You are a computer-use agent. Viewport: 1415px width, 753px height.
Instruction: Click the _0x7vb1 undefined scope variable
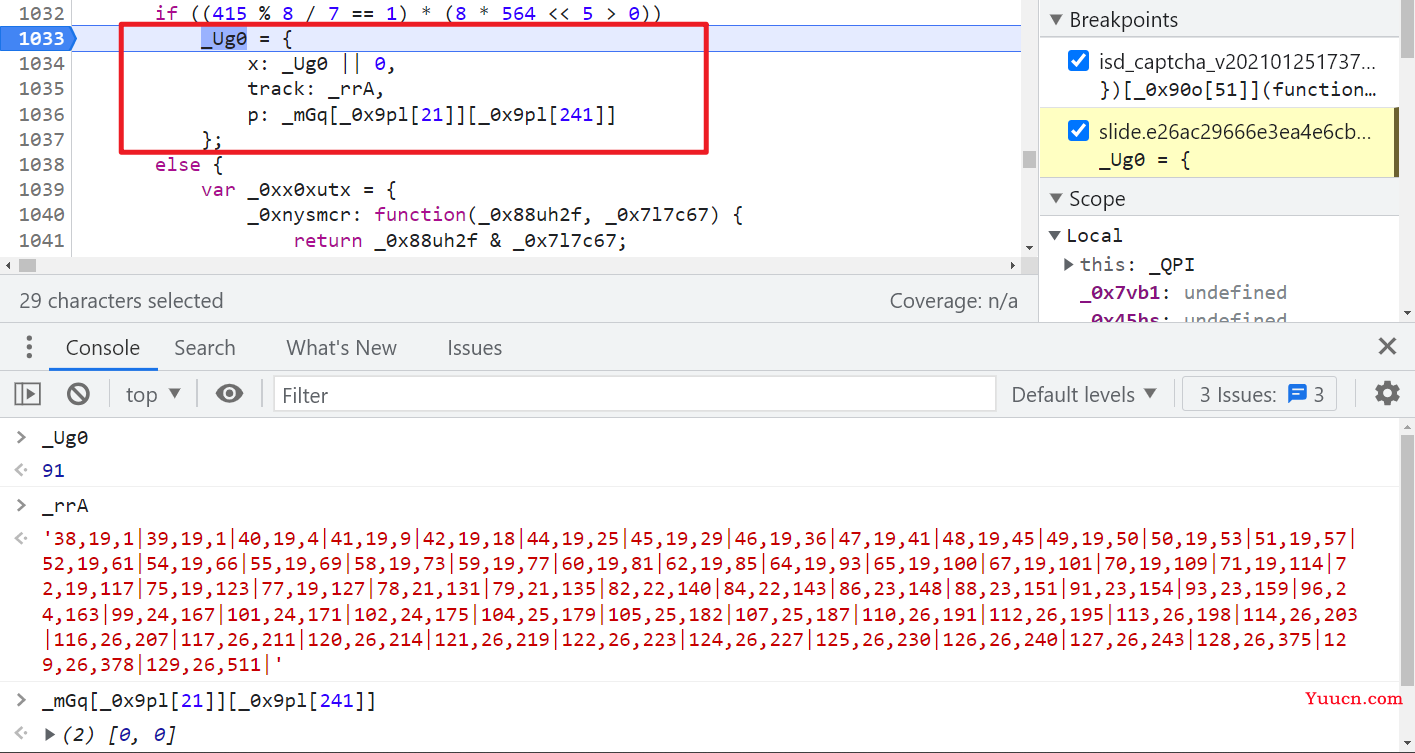coord(1182,292)
